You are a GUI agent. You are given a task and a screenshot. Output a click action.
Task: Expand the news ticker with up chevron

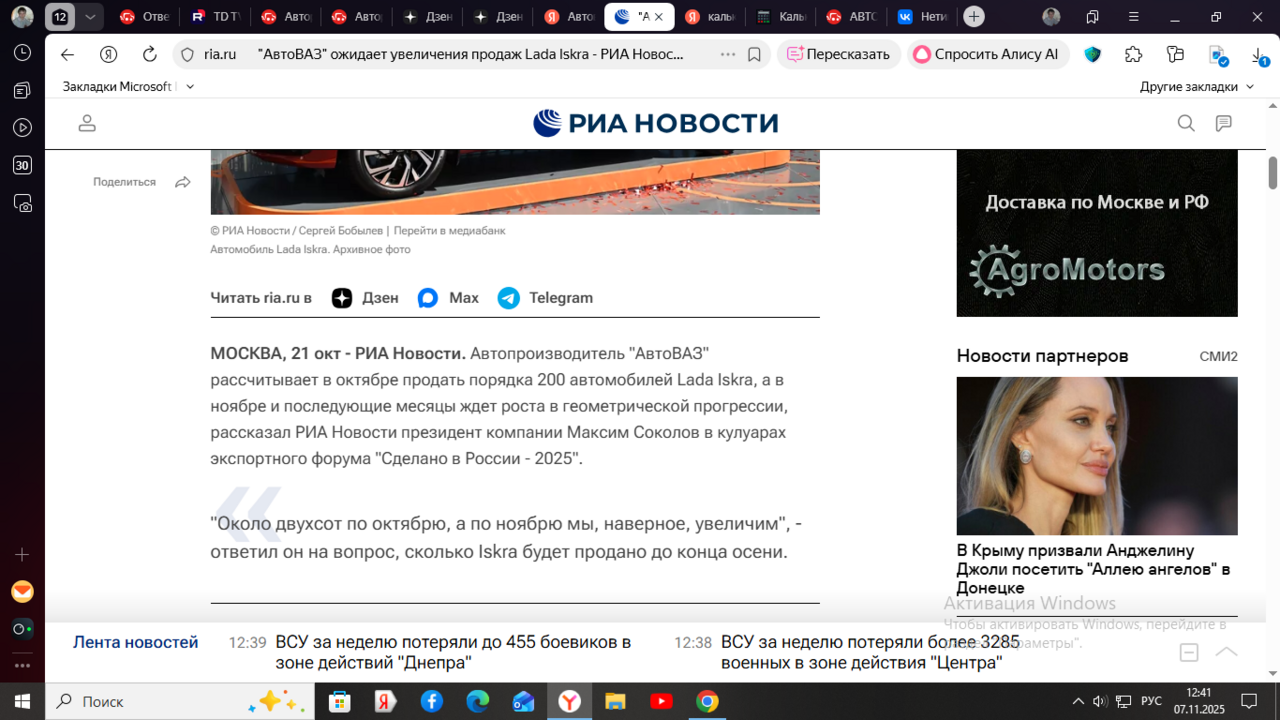tap(1226, 652)
